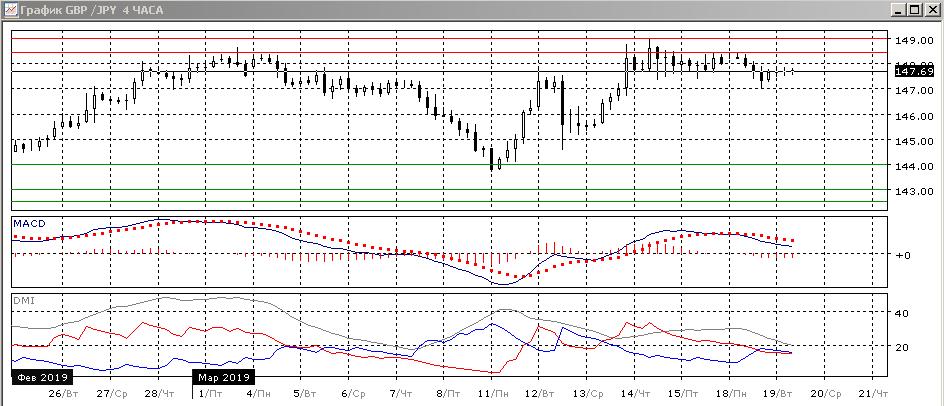This screenshot has height=406, width=944.
Task: Click the 149.00 price level label
Action: click(x=914, y=41)
